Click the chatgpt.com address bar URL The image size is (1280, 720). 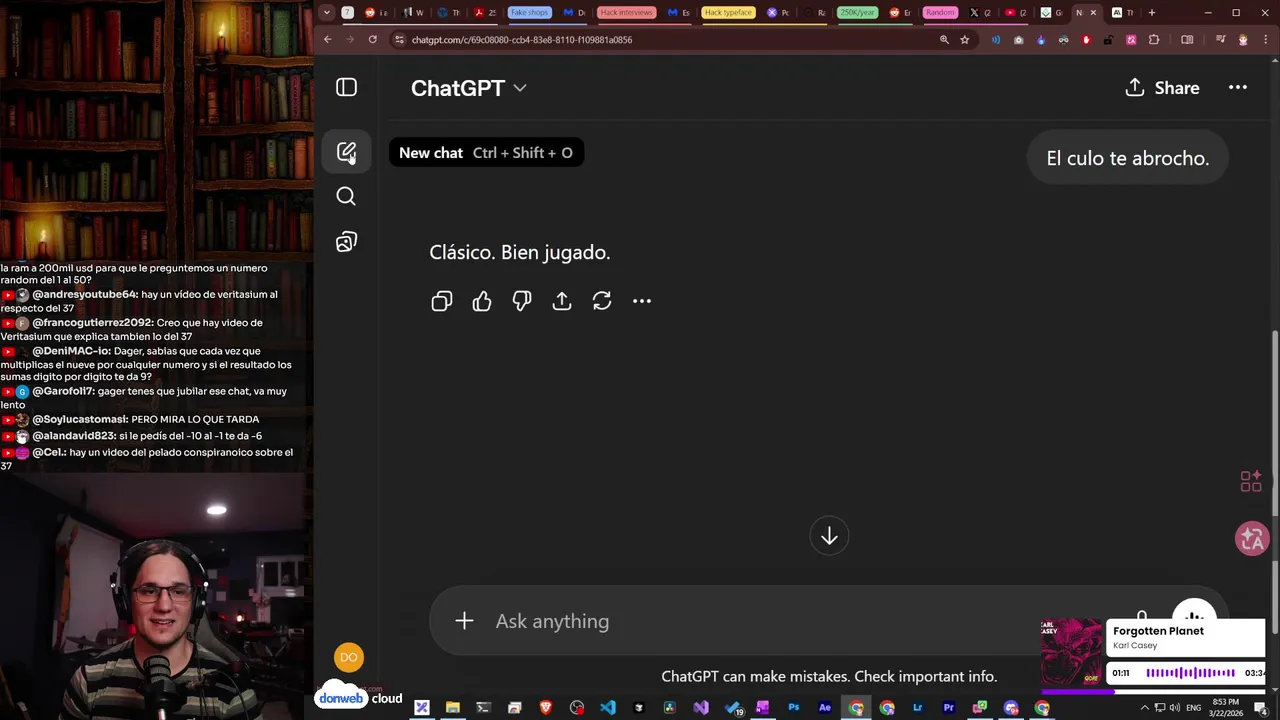pyautogui.click(x=522, y=40)
